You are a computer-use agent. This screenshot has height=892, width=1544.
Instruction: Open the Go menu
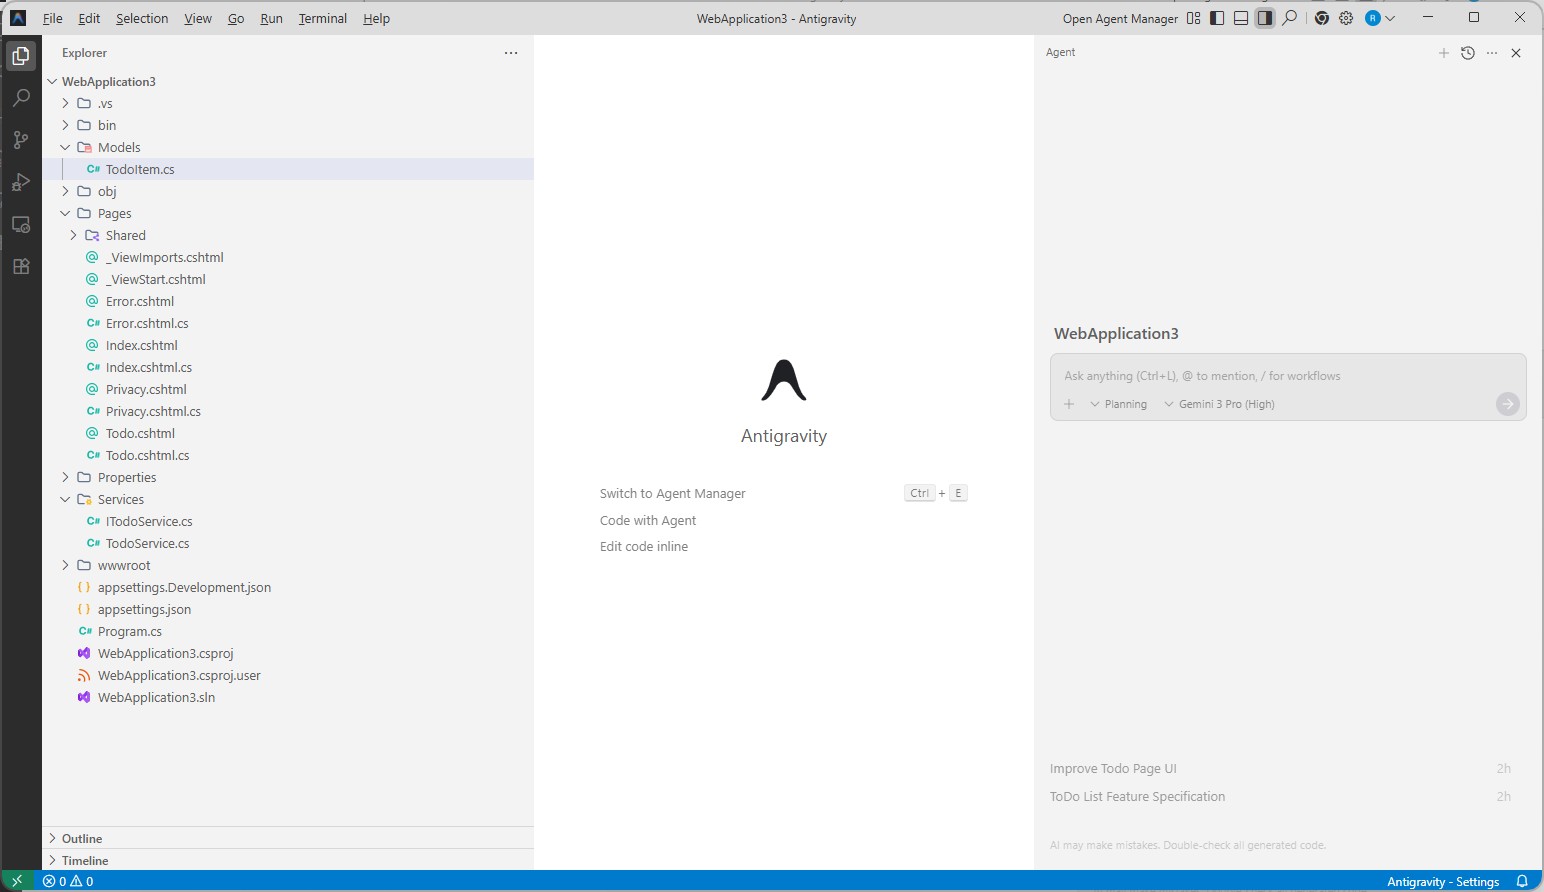[x=236, y=18]
